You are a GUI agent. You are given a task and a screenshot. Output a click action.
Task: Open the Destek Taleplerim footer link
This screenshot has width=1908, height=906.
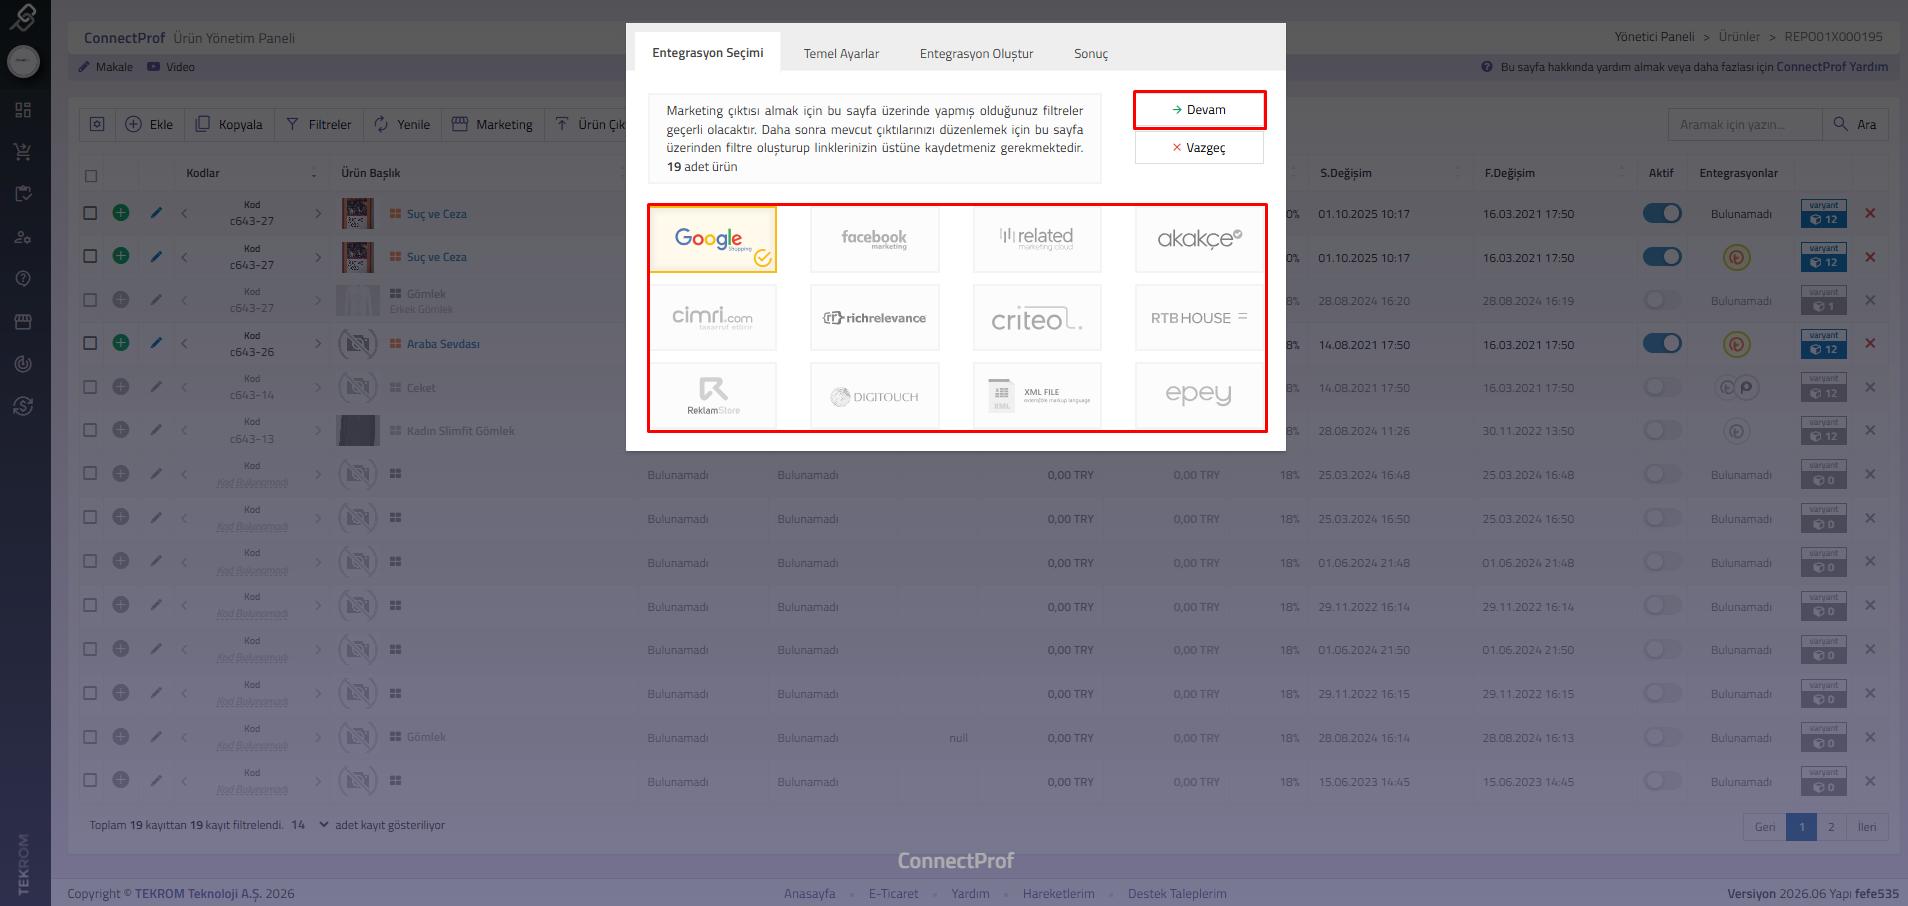[1177, 894]
